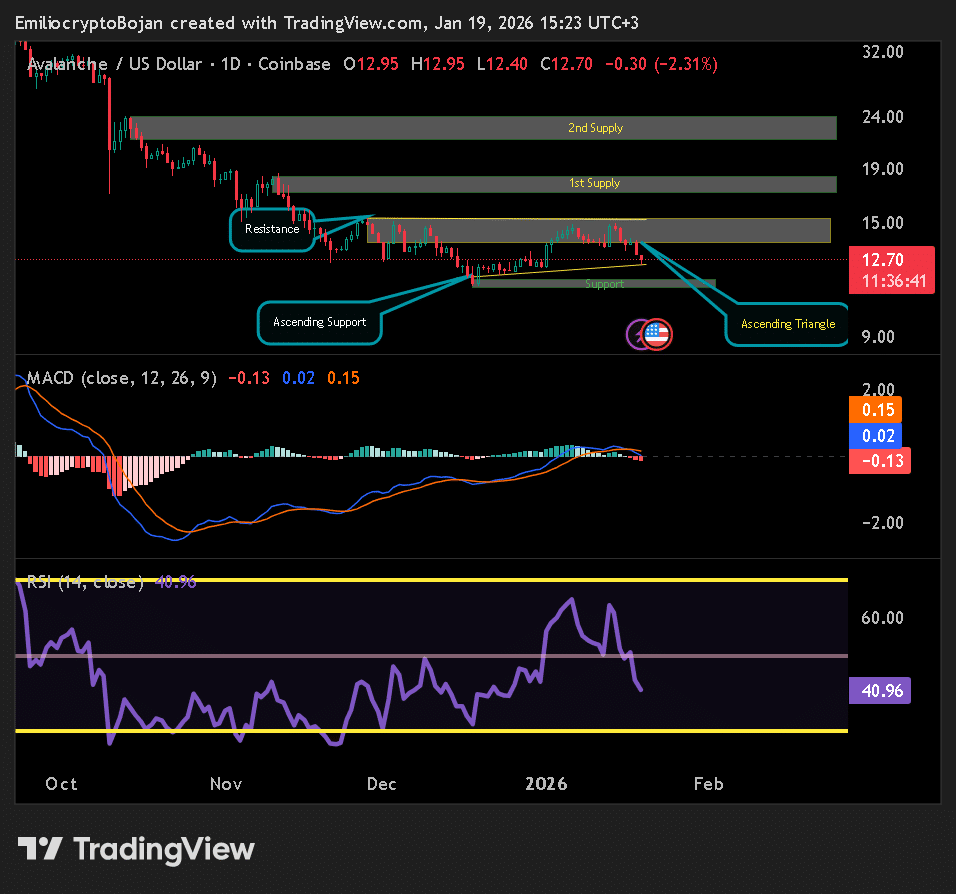Screen dimensions: 956x894
Task: Click the RSI 60.00 scale label
Action: tap(882, 618)
